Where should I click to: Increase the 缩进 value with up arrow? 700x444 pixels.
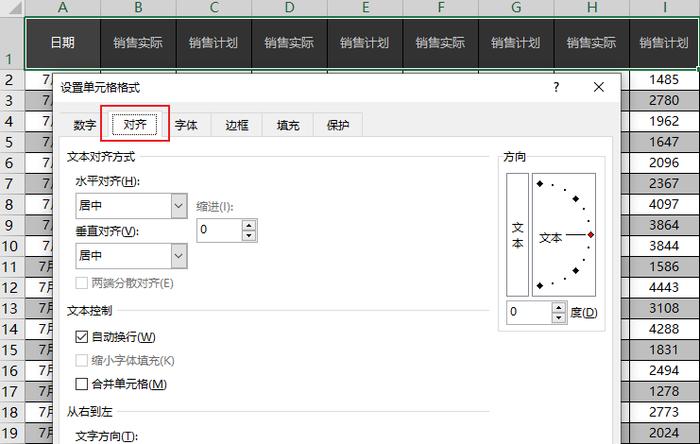(x=249, y=225)
